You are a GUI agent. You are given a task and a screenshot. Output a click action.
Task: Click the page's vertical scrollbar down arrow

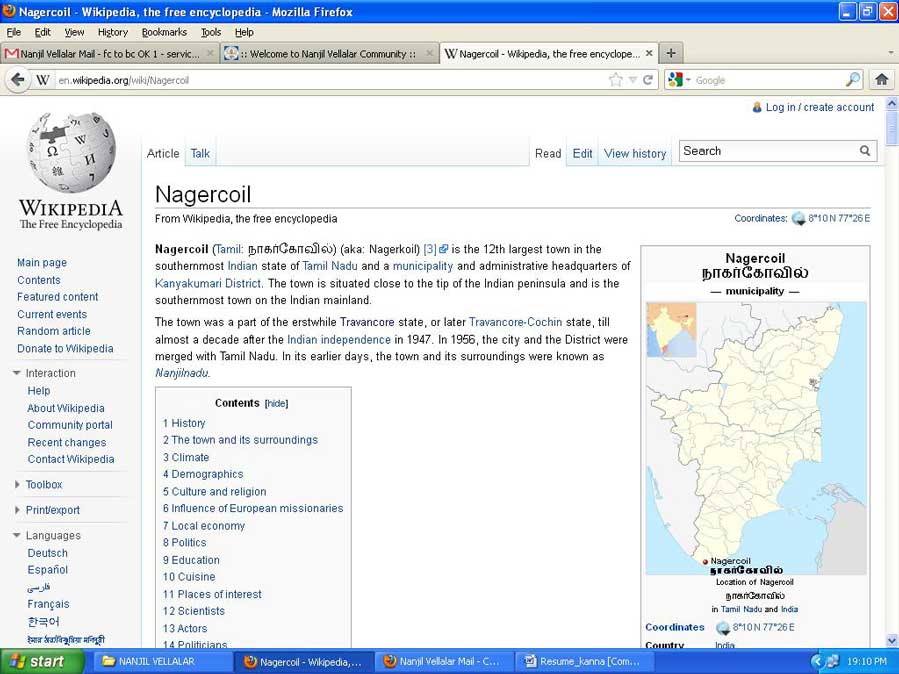pyautogui.click(x=891, y=640)
